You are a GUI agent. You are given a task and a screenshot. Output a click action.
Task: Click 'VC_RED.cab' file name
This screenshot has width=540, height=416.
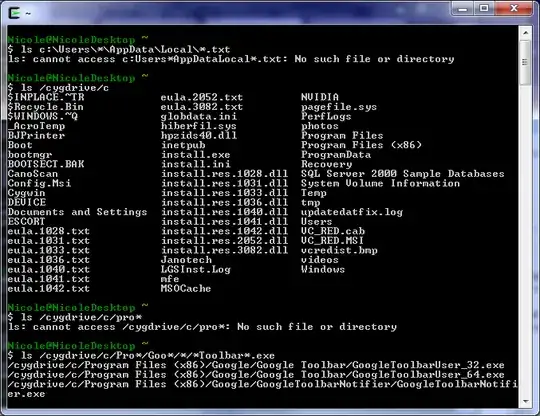[333, 231]
